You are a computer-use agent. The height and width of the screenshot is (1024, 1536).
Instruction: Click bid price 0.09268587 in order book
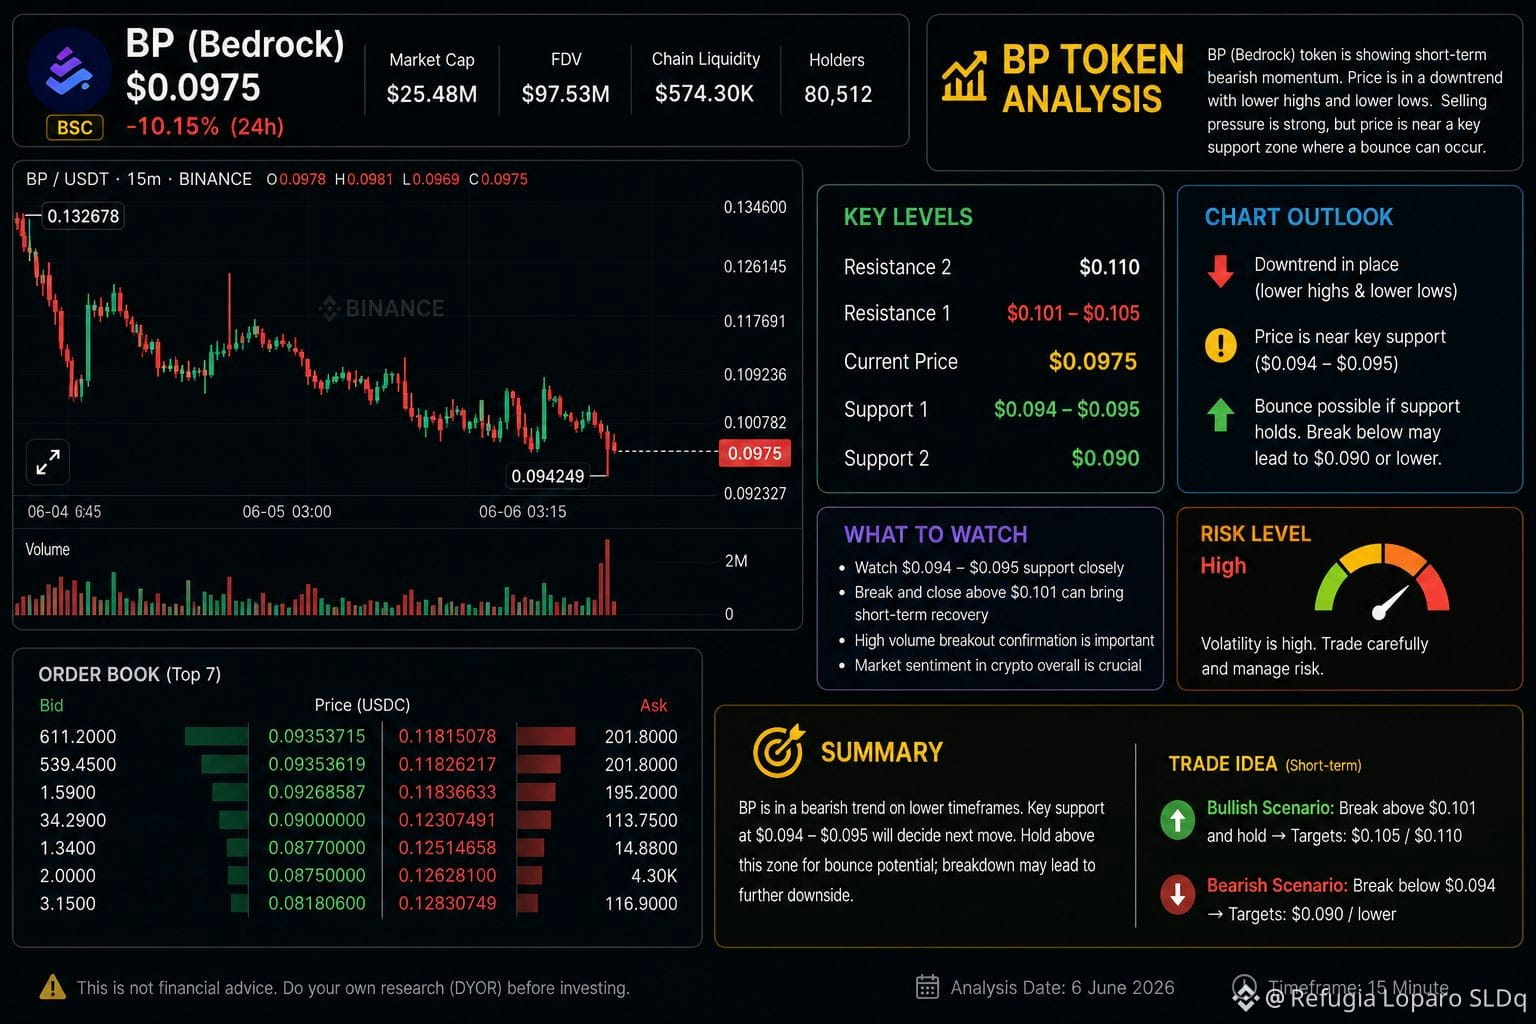coord(317,792)
